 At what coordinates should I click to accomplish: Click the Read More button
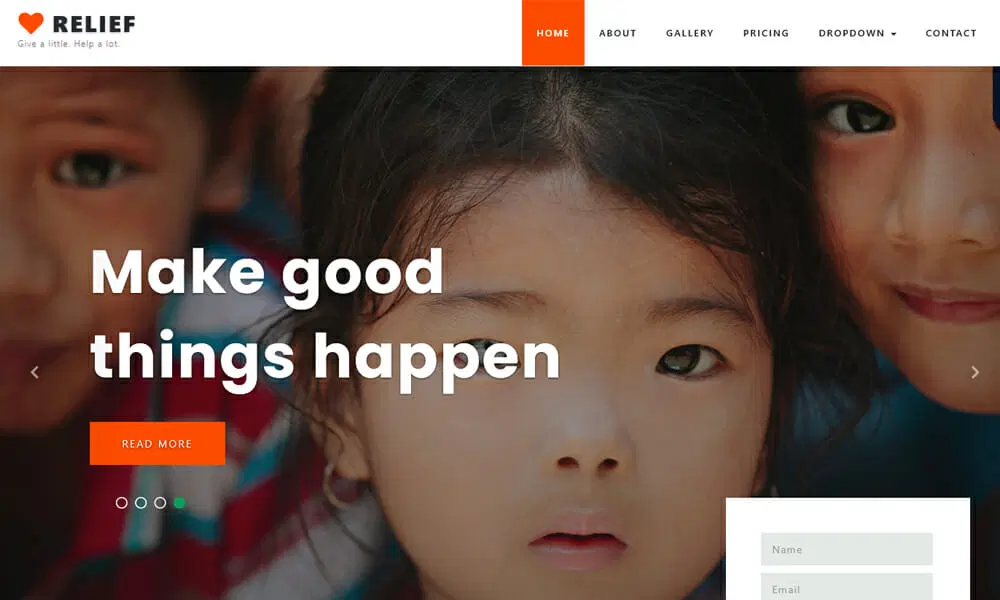158,443
